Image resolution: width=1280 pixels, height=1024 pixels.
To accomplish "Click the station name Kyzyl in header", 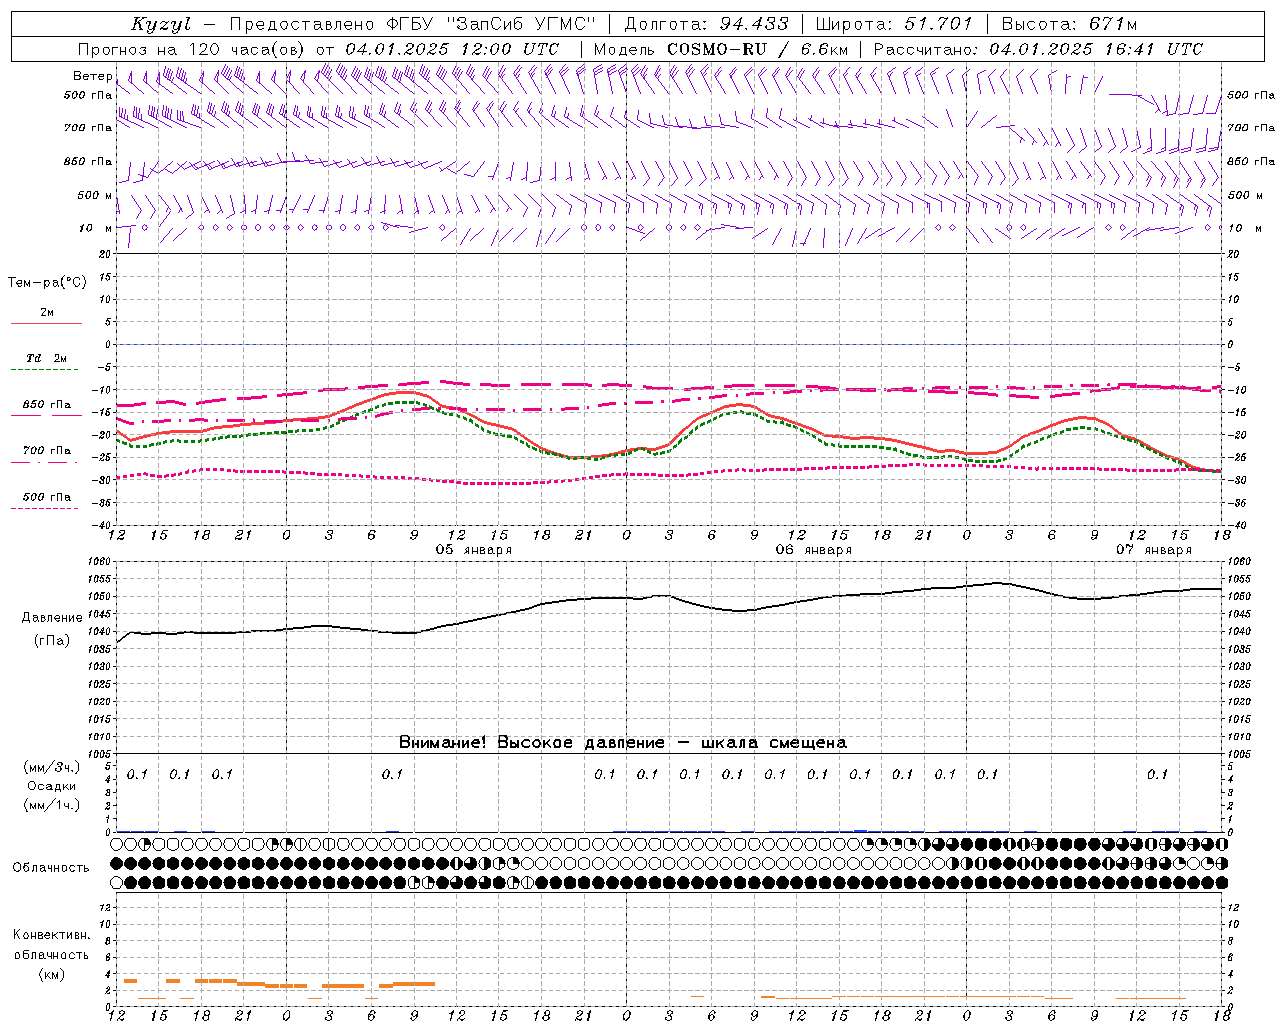I will tap(161, 24).
